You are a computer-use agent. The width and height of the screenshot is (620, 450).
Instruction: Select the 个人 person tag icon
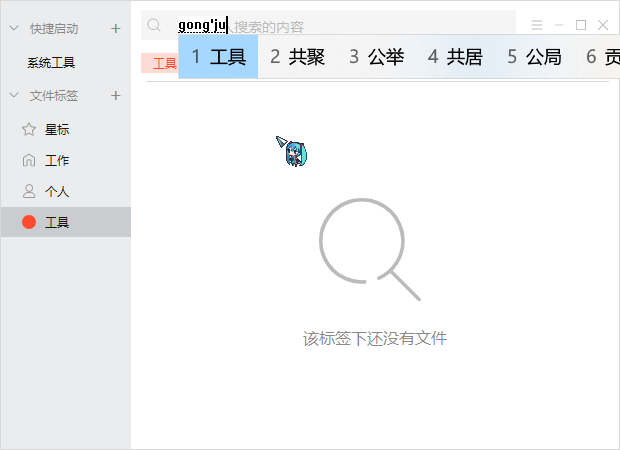point(28,191)
